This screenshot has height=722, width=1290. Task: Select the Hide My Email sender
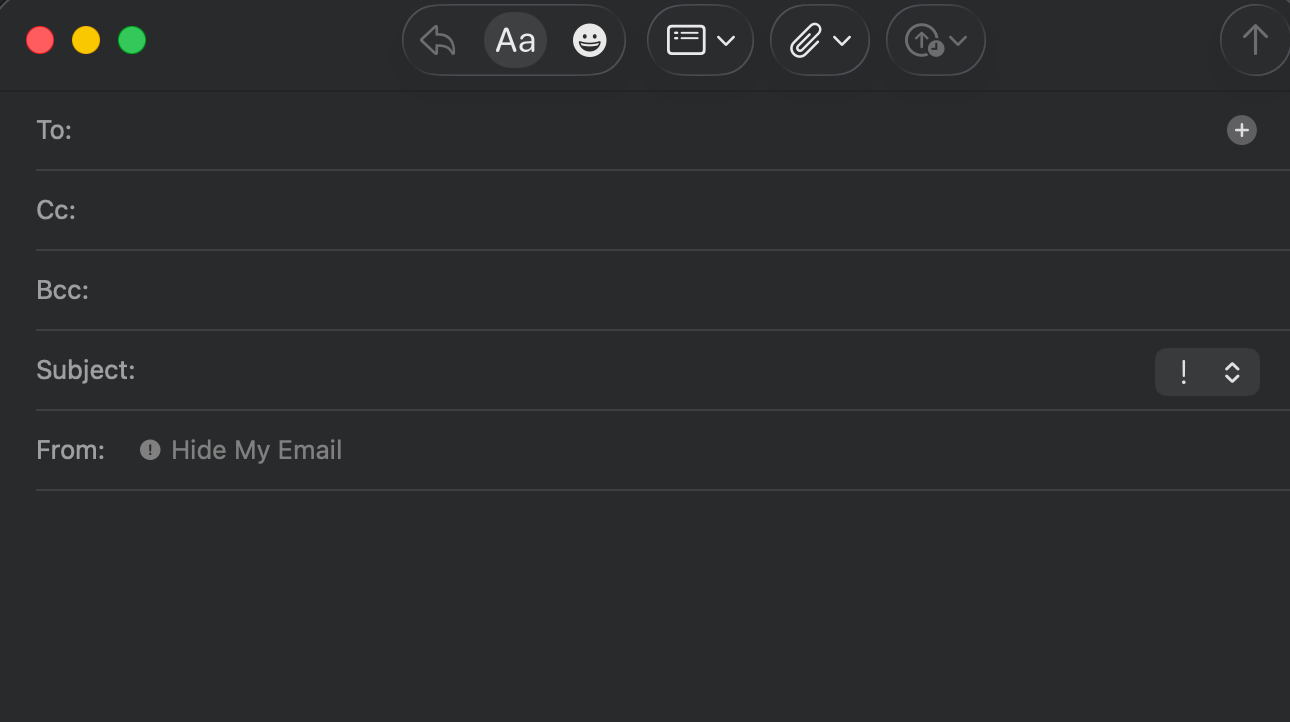coord(256,450)
